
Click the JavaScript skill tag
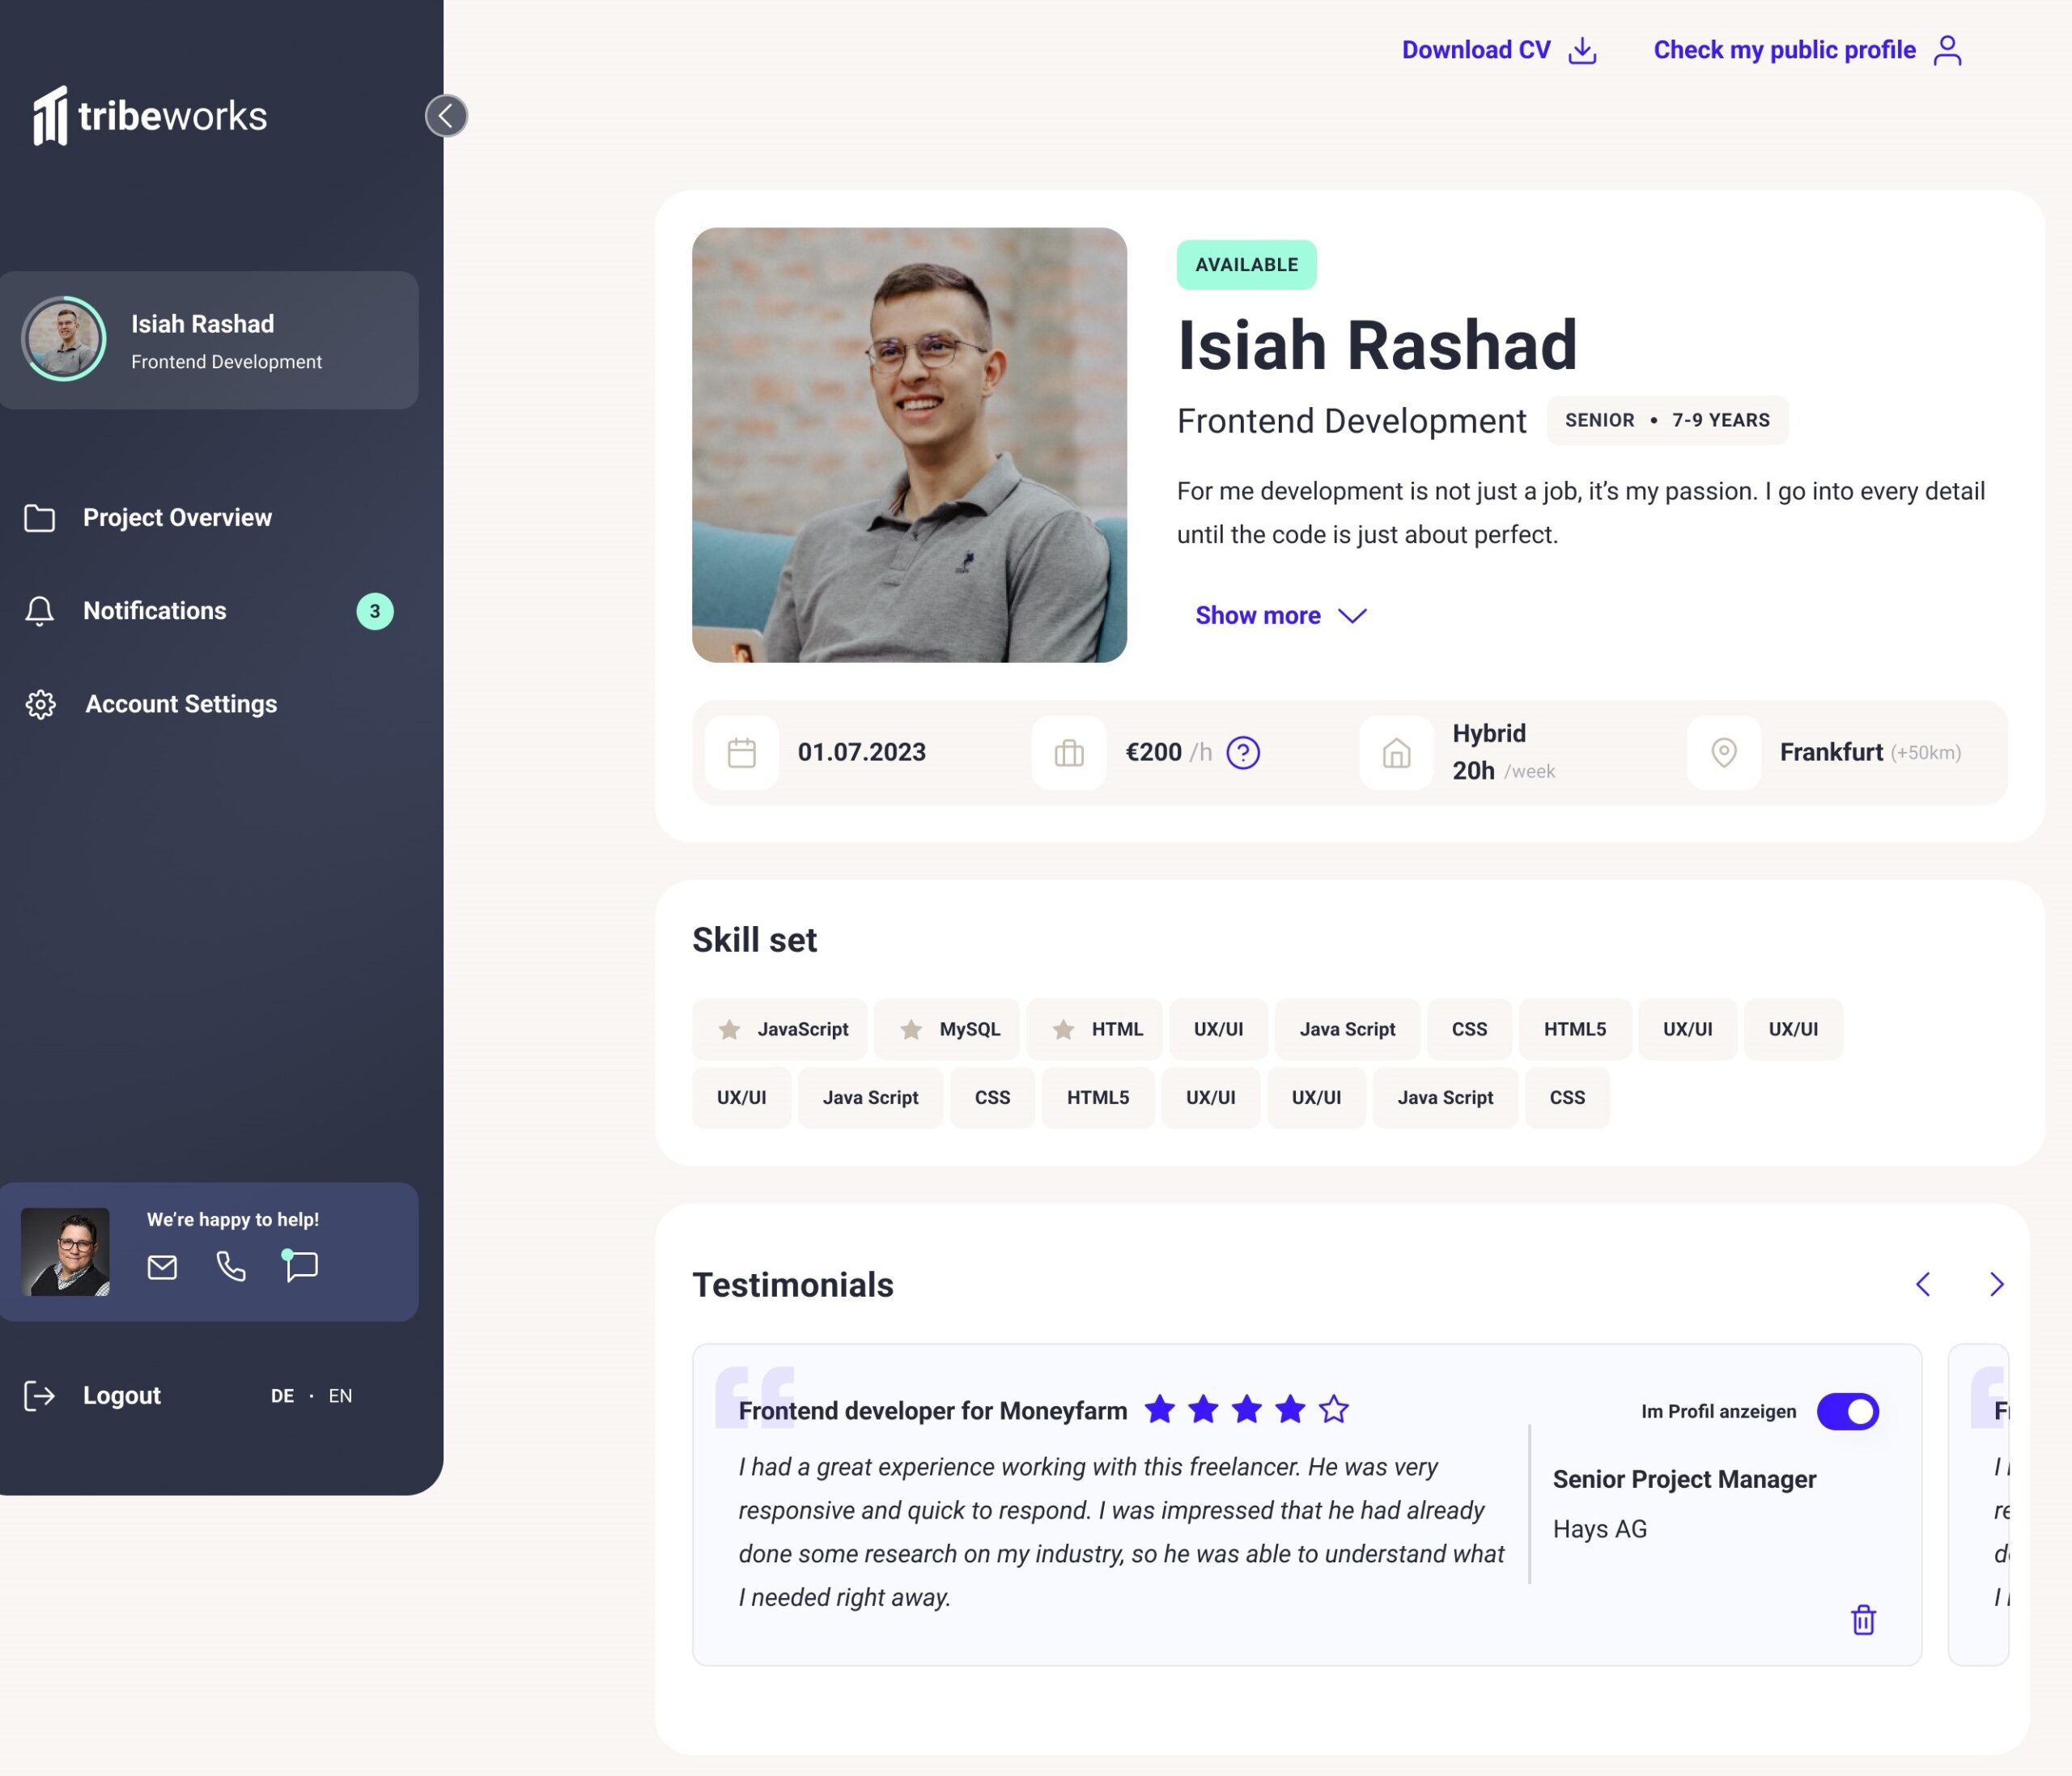(780, 1029)
